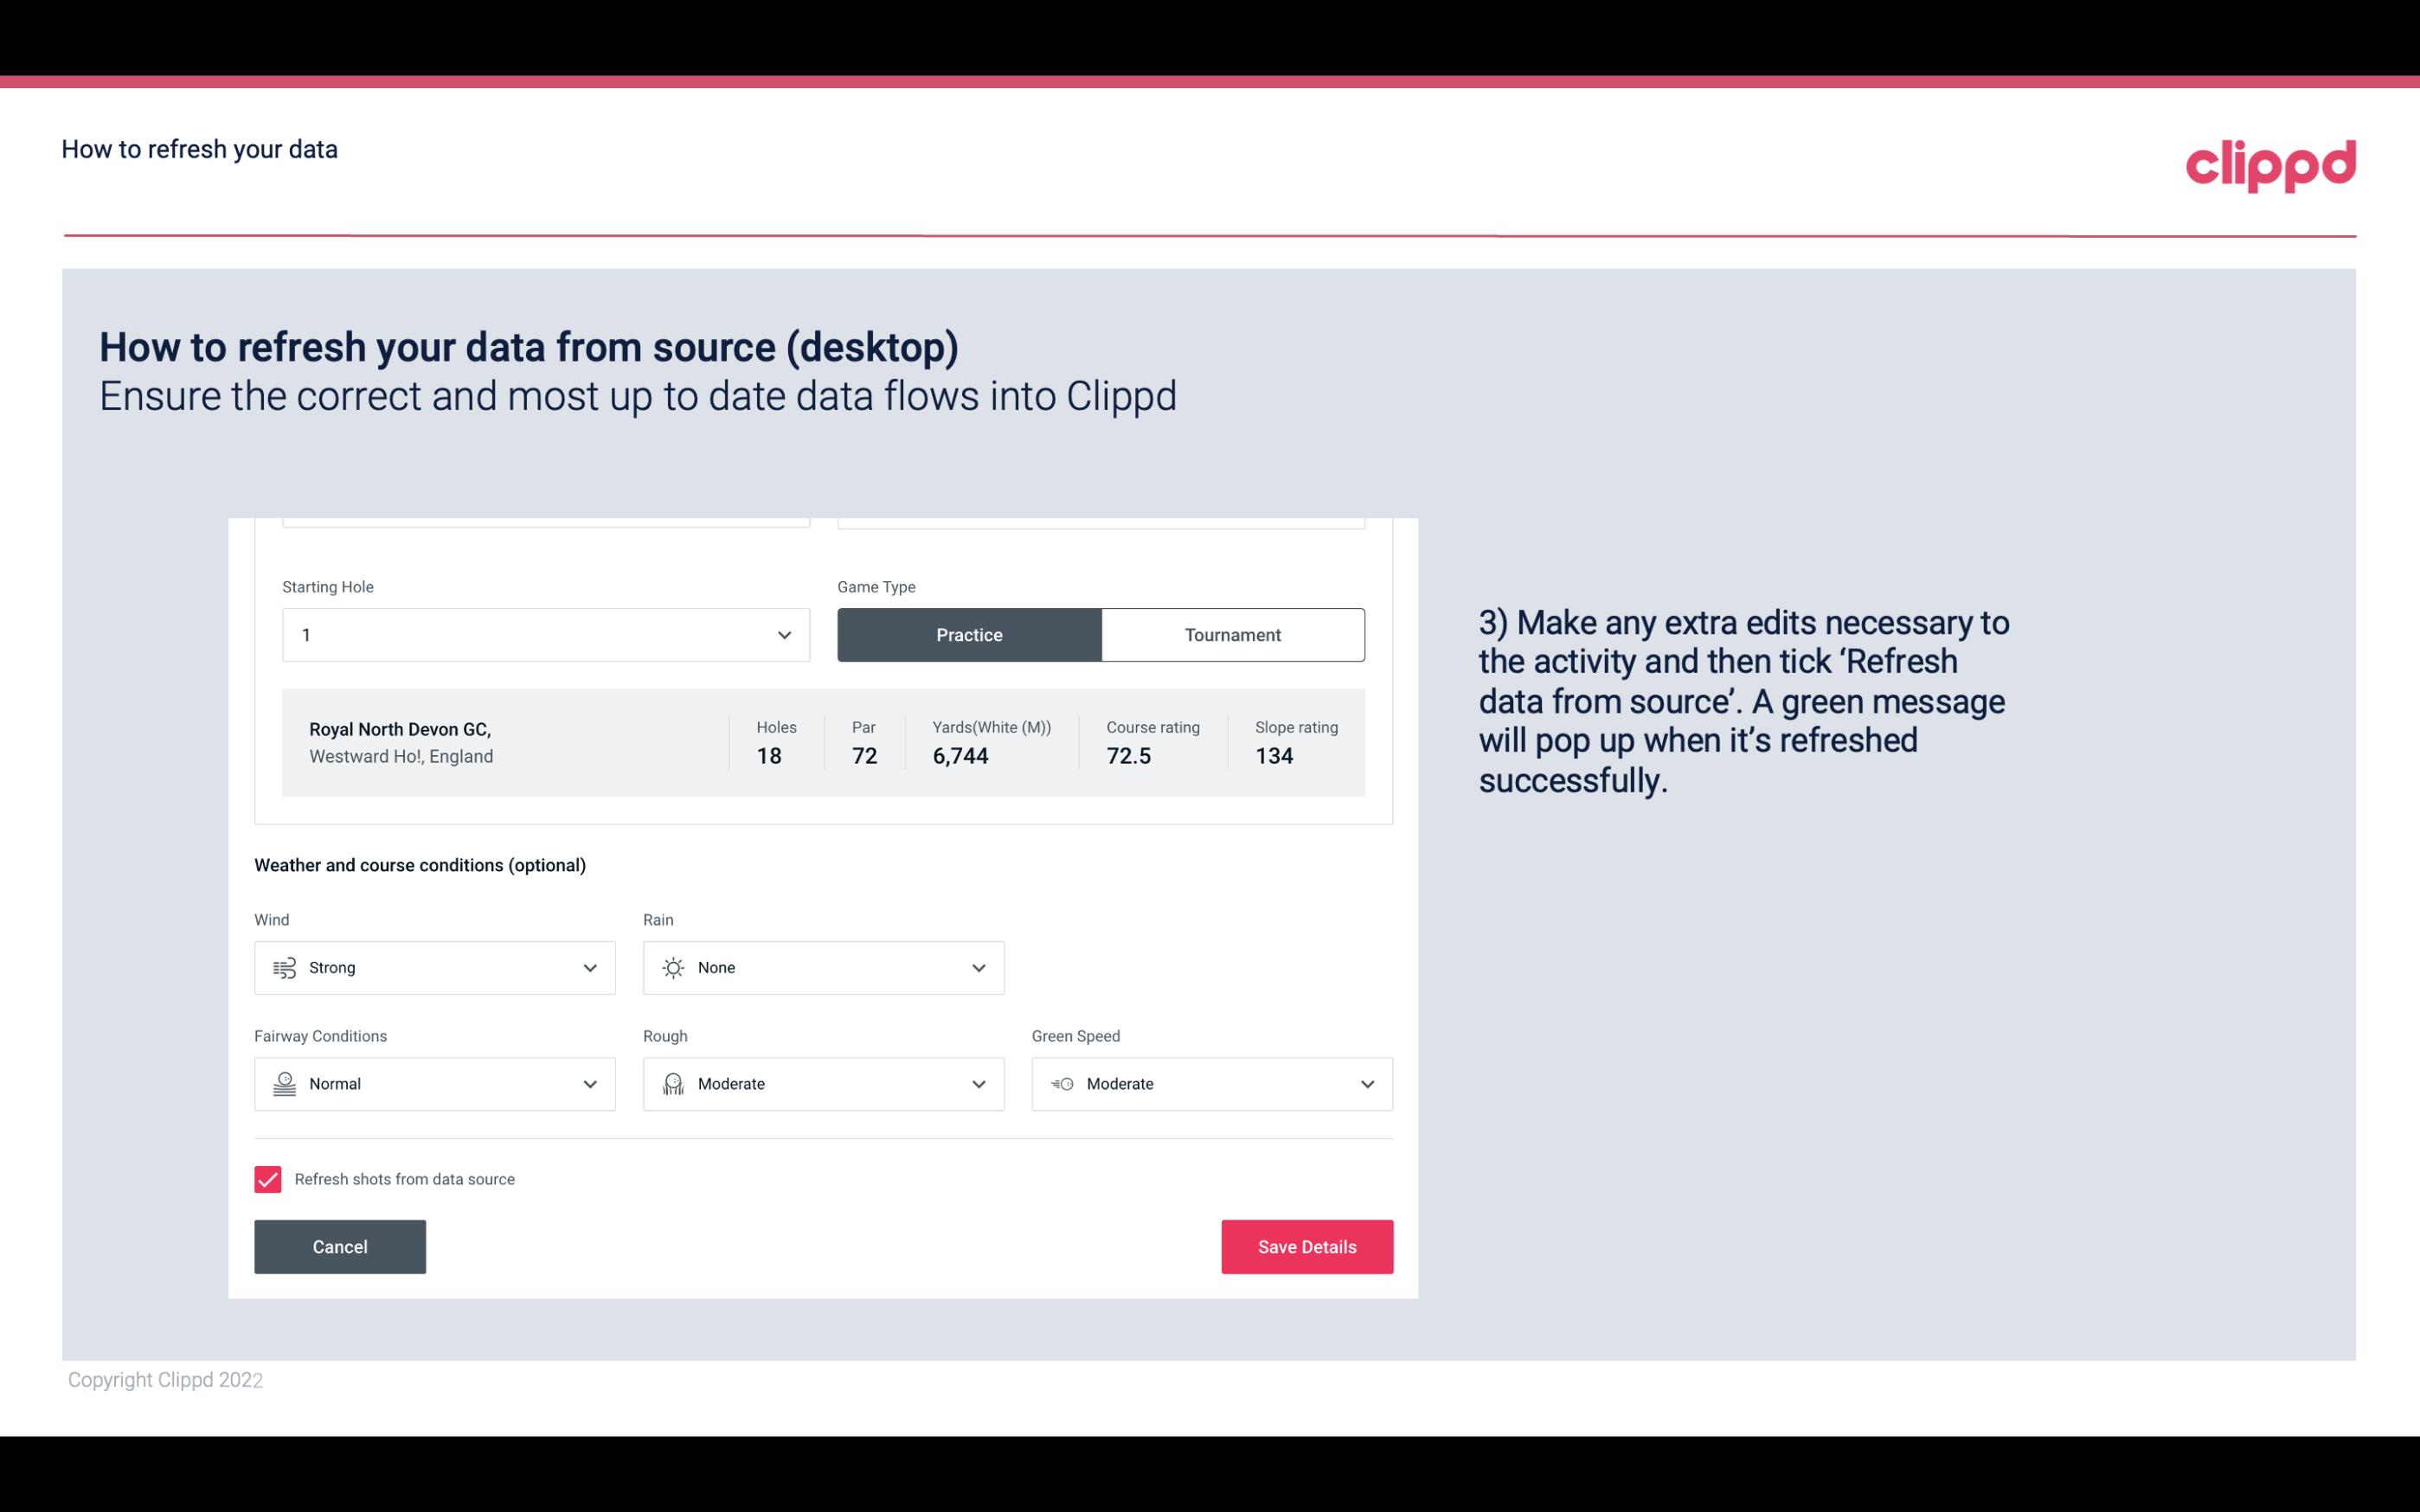2420x1512 pixels.
Task: Toggle Tournament game type selection
Action: point(1232,634)
